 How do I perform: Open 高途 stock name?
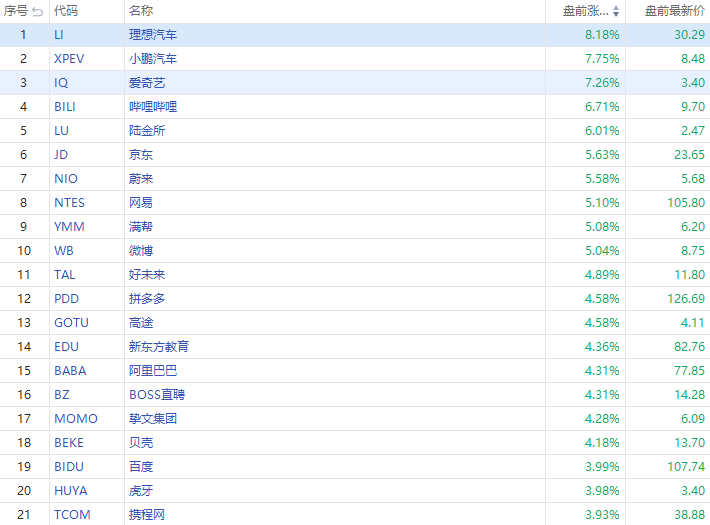[x=141, y=323]
